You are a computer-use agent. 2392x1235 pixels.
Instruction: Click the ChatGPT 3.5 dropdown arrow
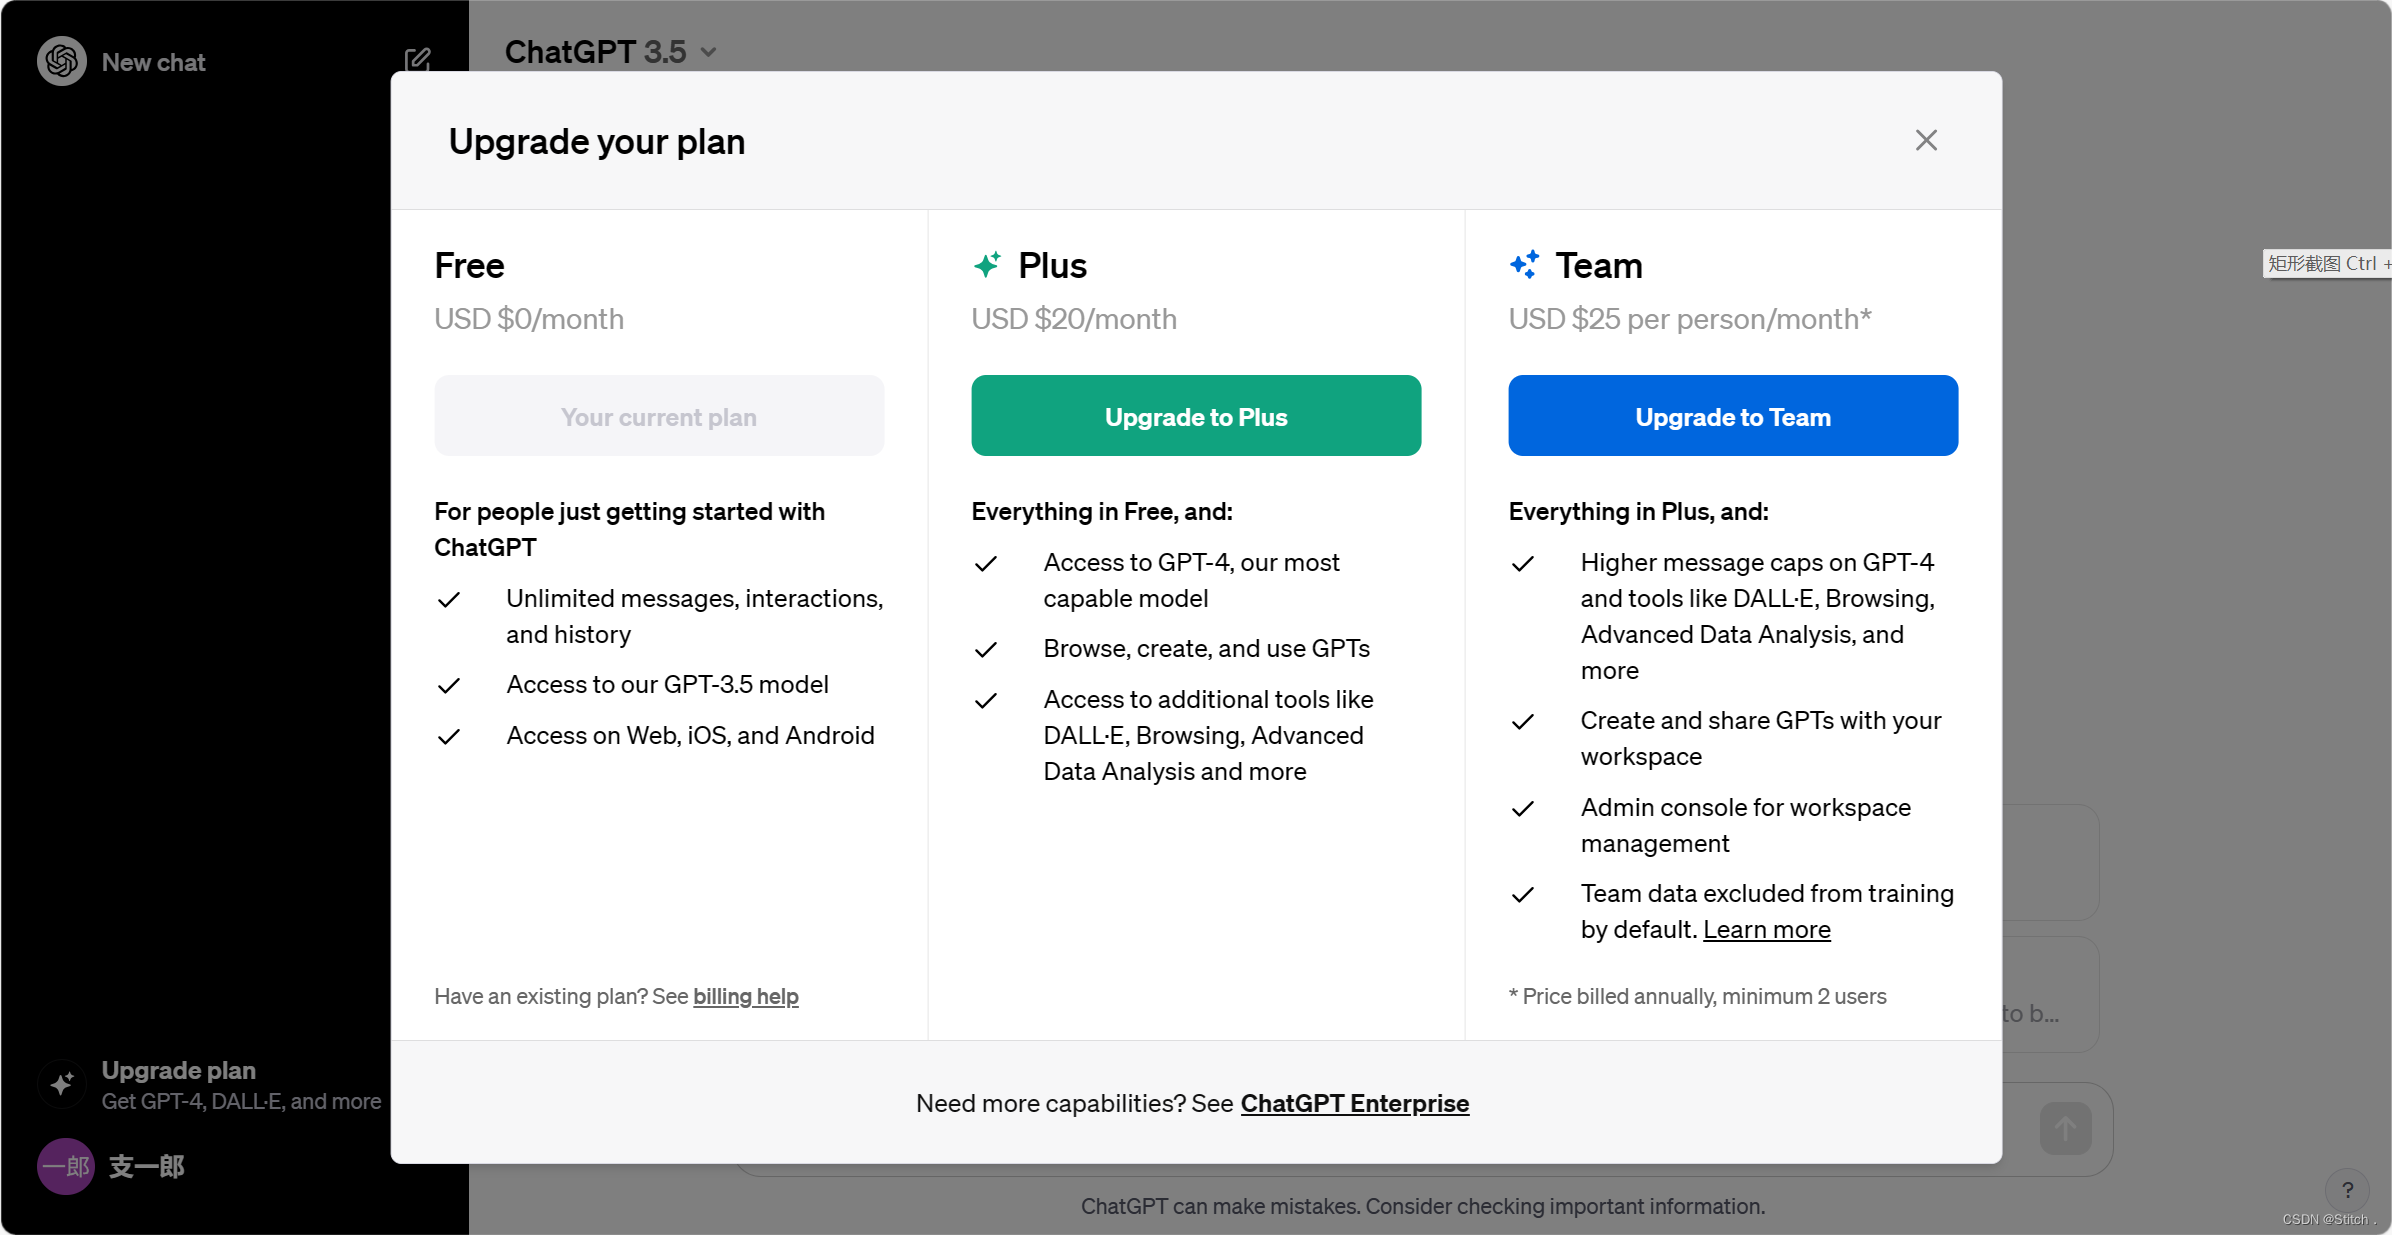tap(713, 52)
